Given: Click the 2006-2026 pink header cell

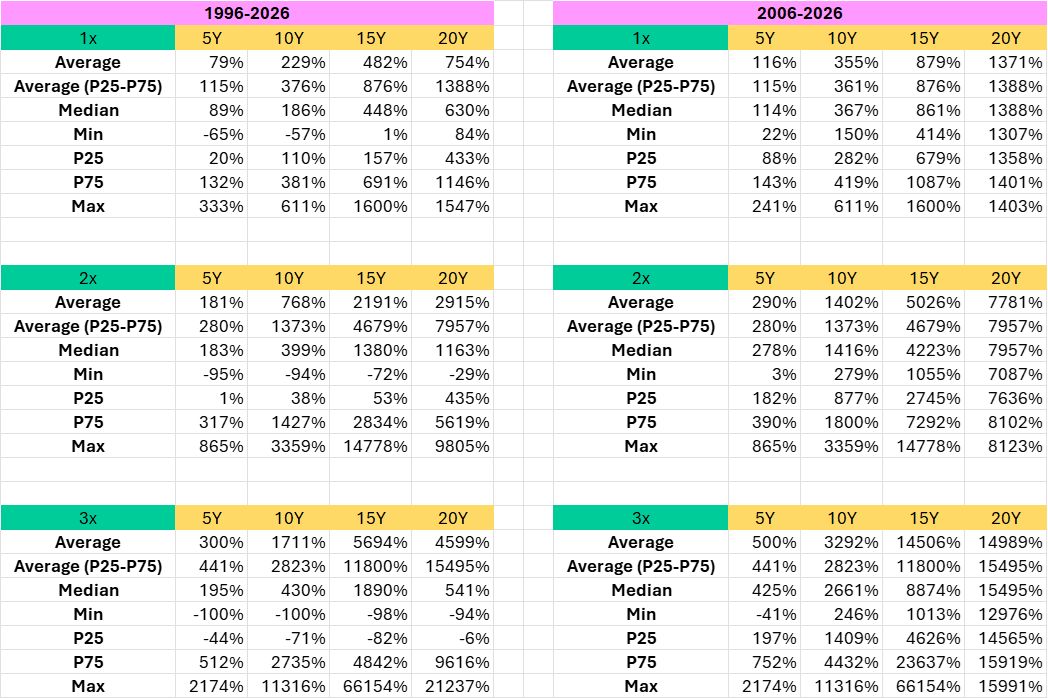Looking at the screenshot, I should tap(800, 13).
